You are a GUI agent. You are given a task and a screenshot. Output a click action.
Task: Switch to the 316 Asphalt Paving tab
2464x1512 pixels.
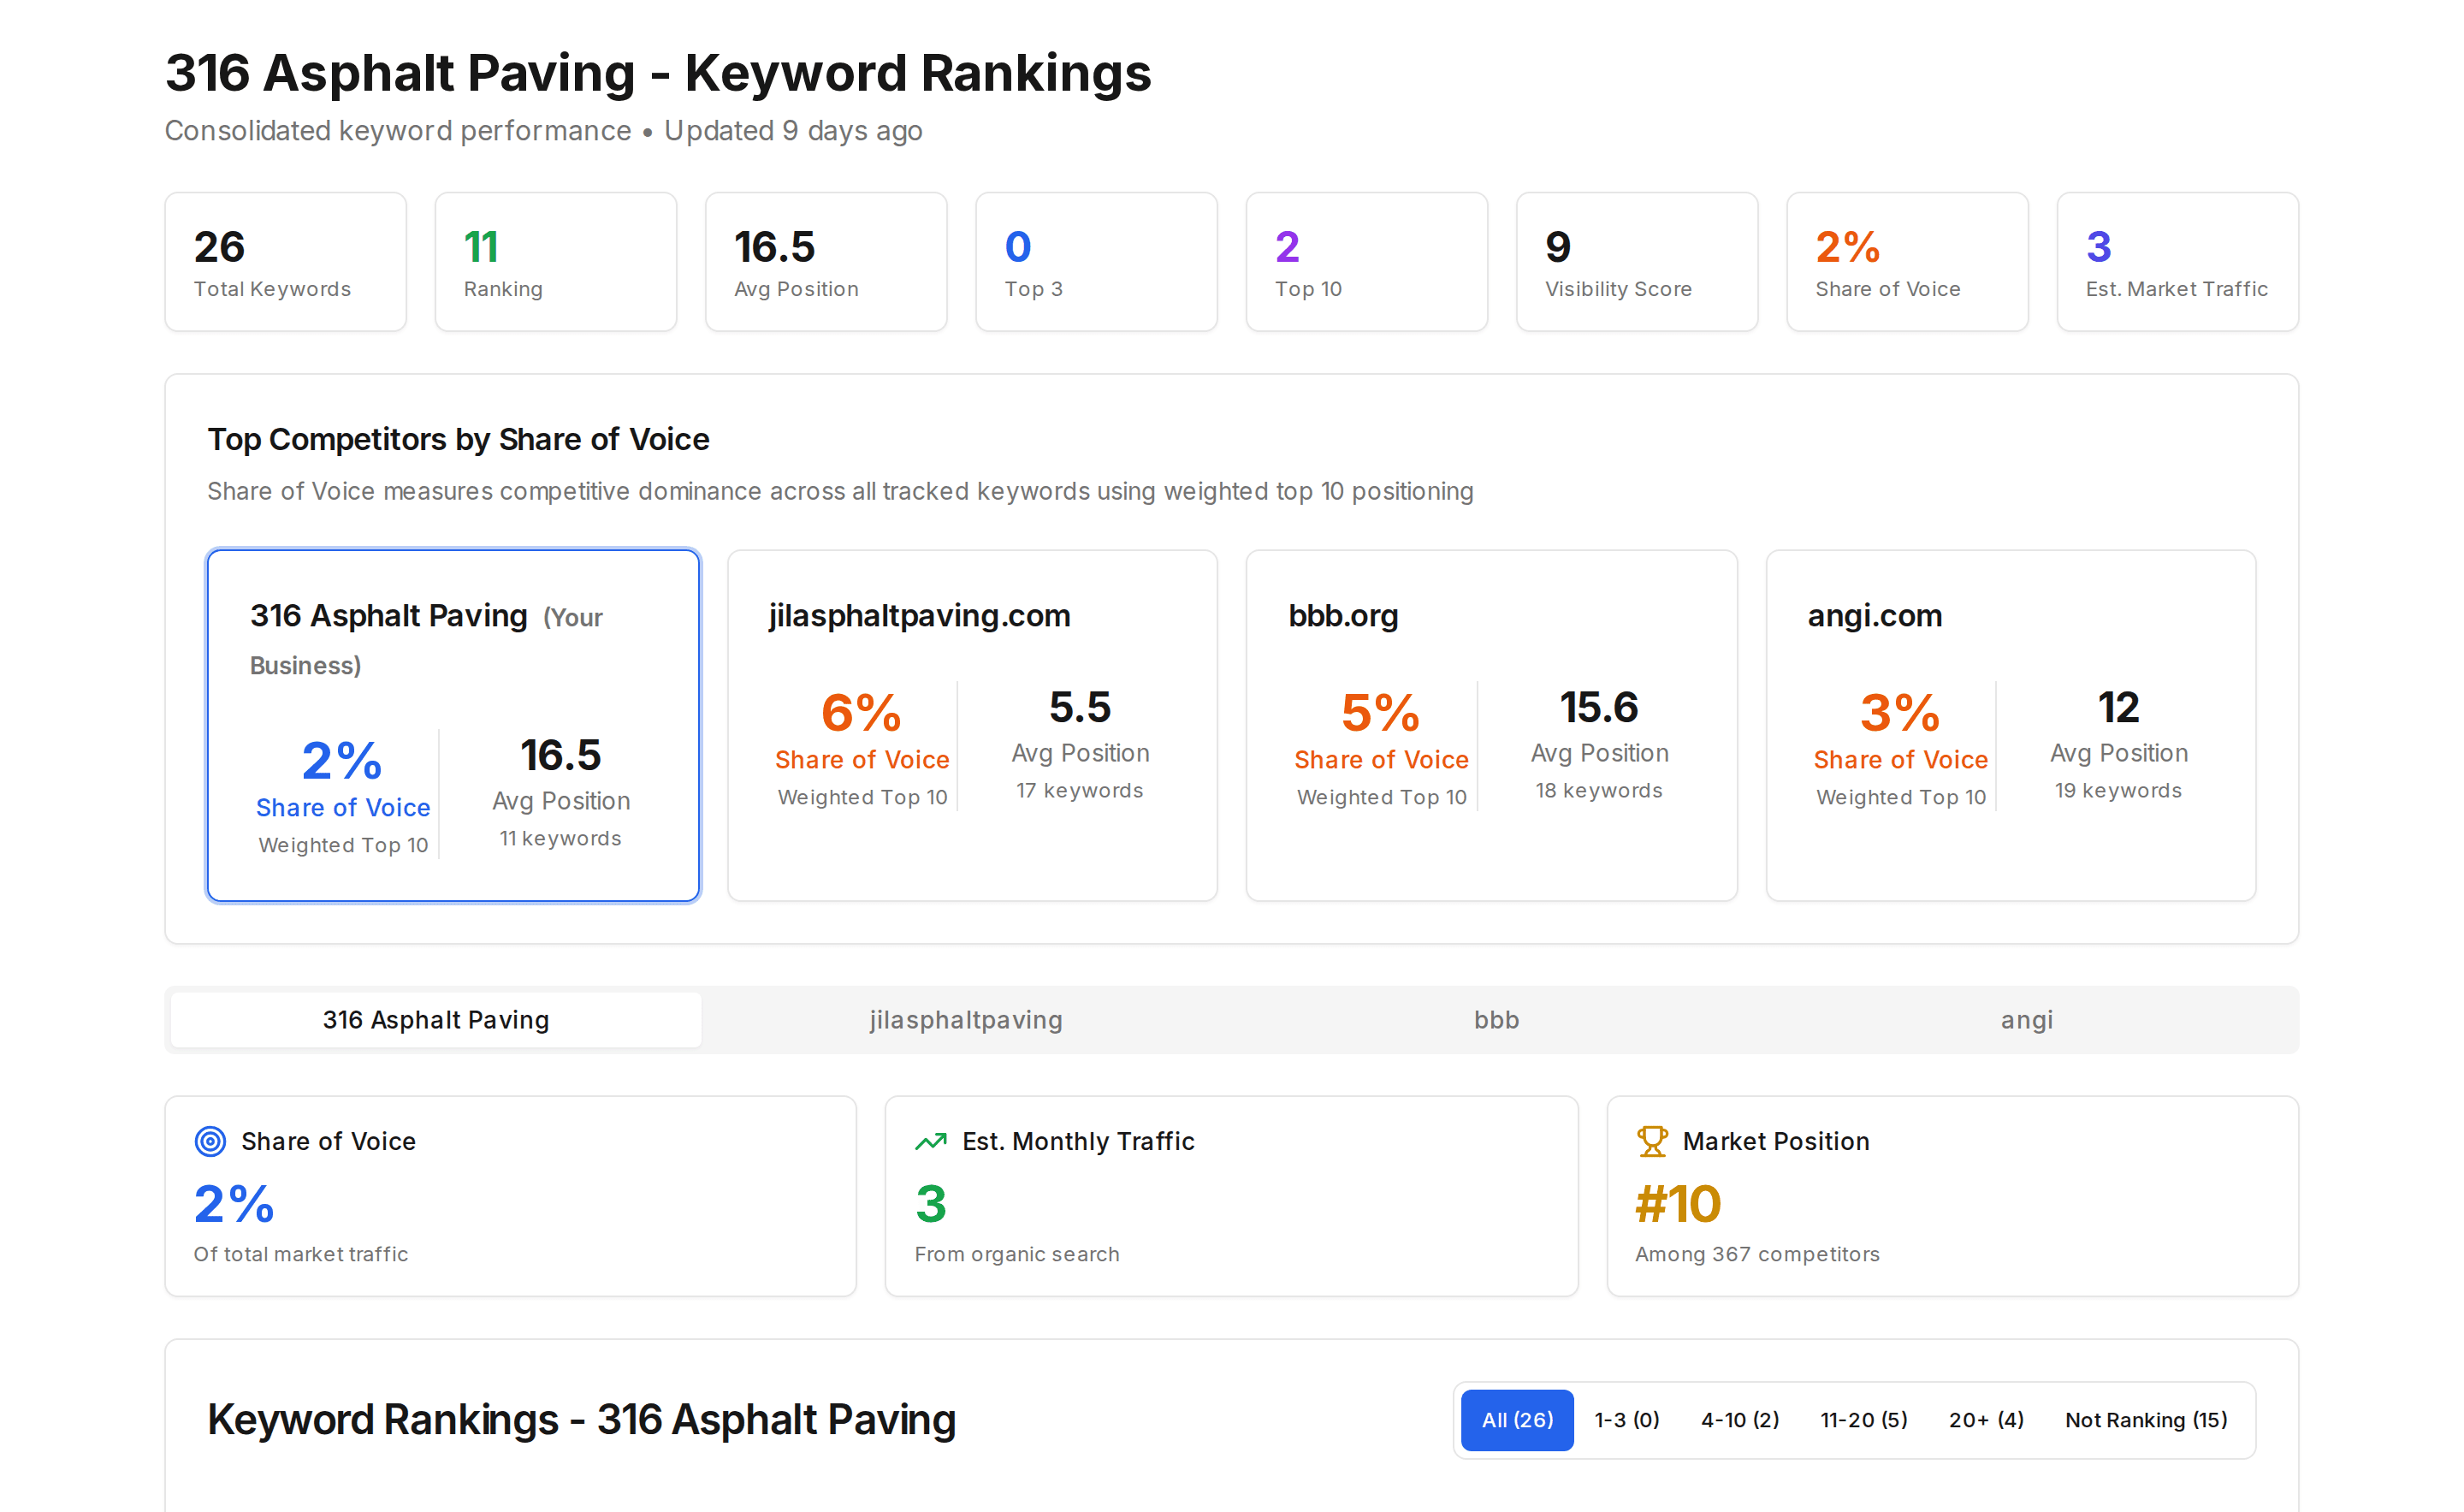(436, 1020)
